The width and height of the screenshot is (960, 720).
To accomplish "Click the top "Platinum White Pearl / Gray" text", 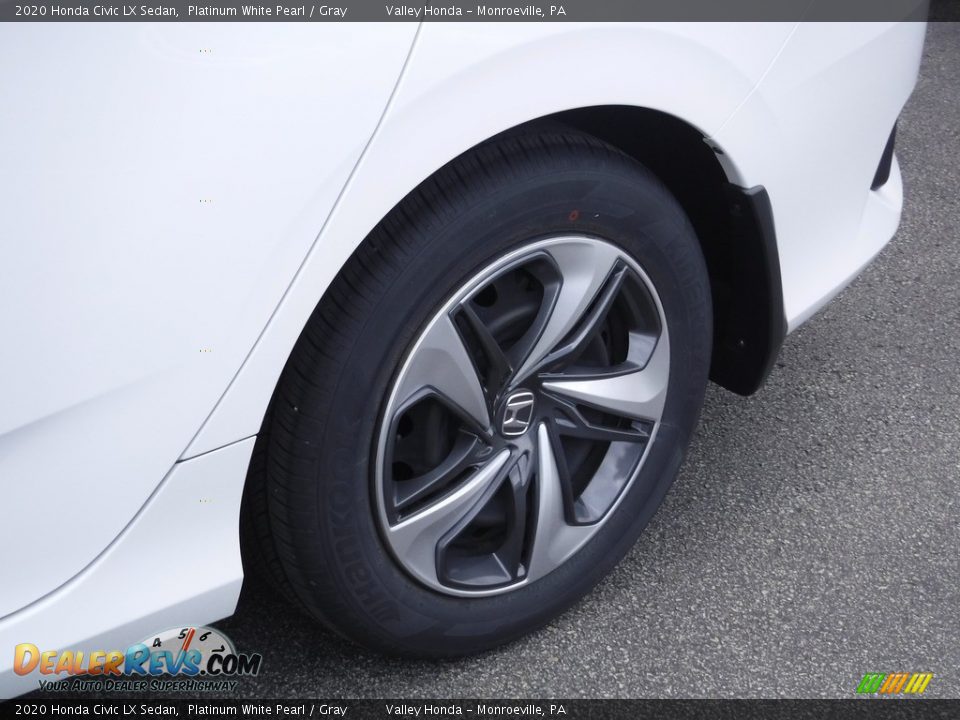I will coord(267,11).
